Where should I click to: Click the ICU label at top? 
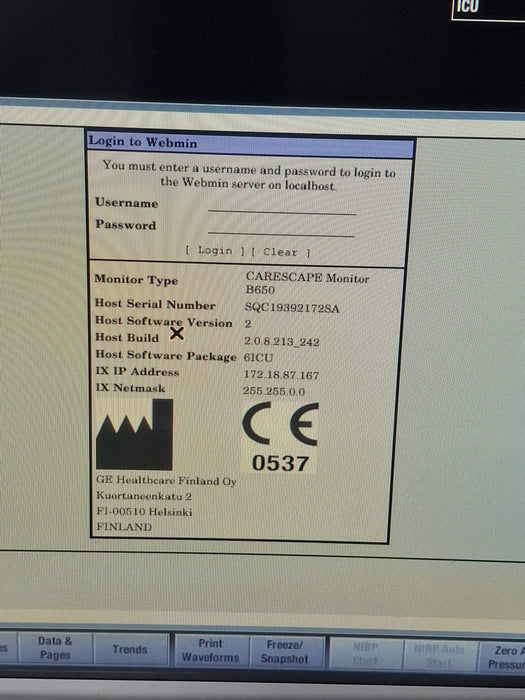467,6
